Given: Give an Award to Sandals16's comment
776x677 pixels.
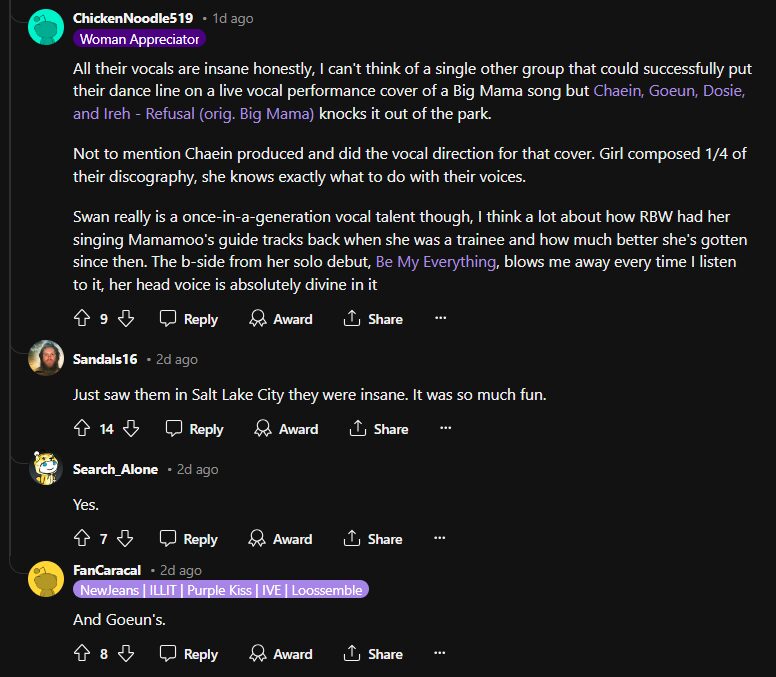Looking at the screenshot, I should [286, 429].
